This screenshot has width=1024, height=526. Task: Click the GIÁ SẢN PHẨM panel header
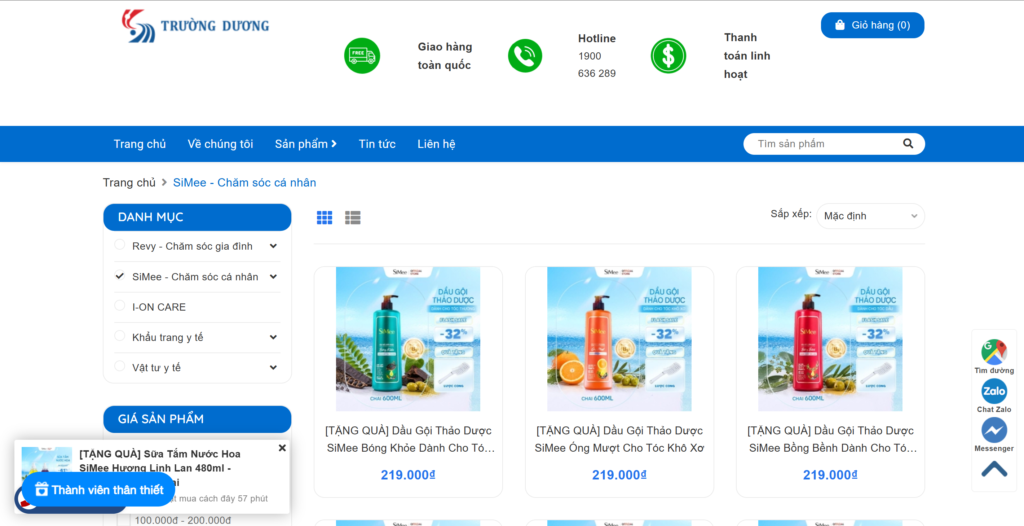click(x=197, y=419)
